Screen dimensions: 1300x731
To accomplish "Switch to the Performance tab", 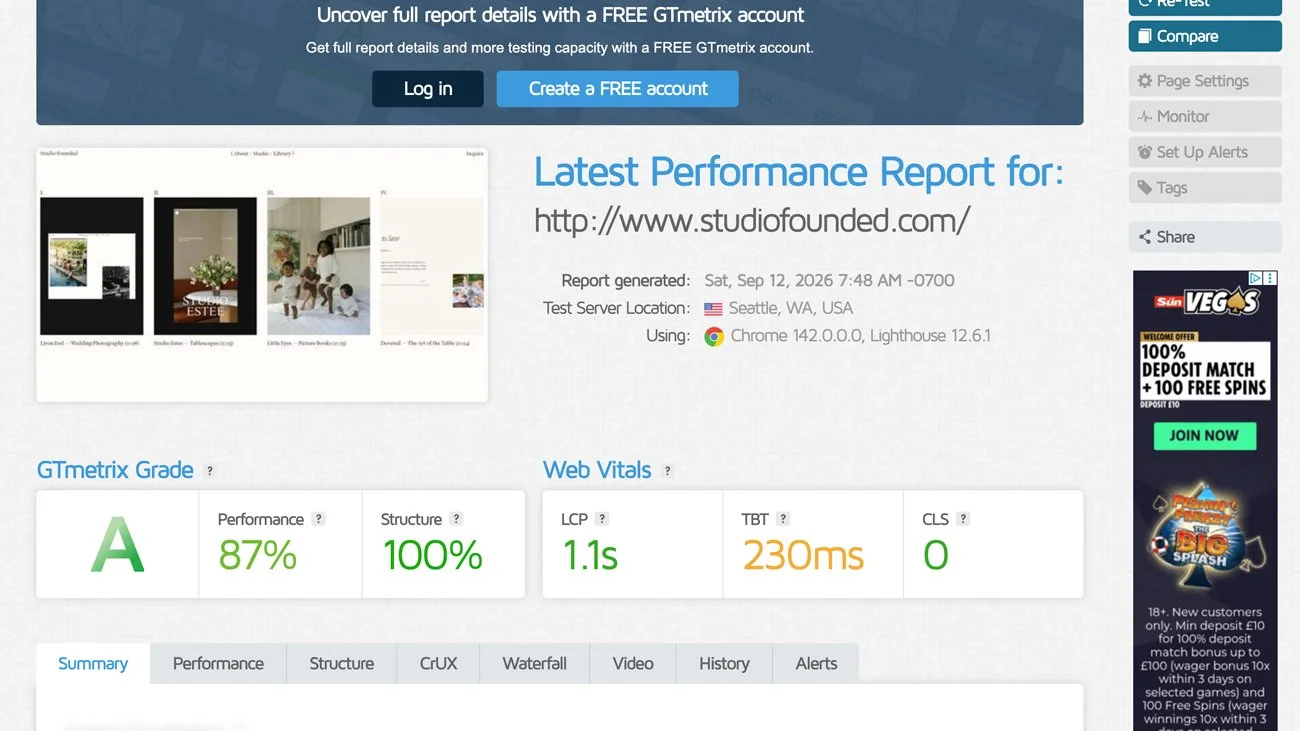I will [x=218, y=663].
